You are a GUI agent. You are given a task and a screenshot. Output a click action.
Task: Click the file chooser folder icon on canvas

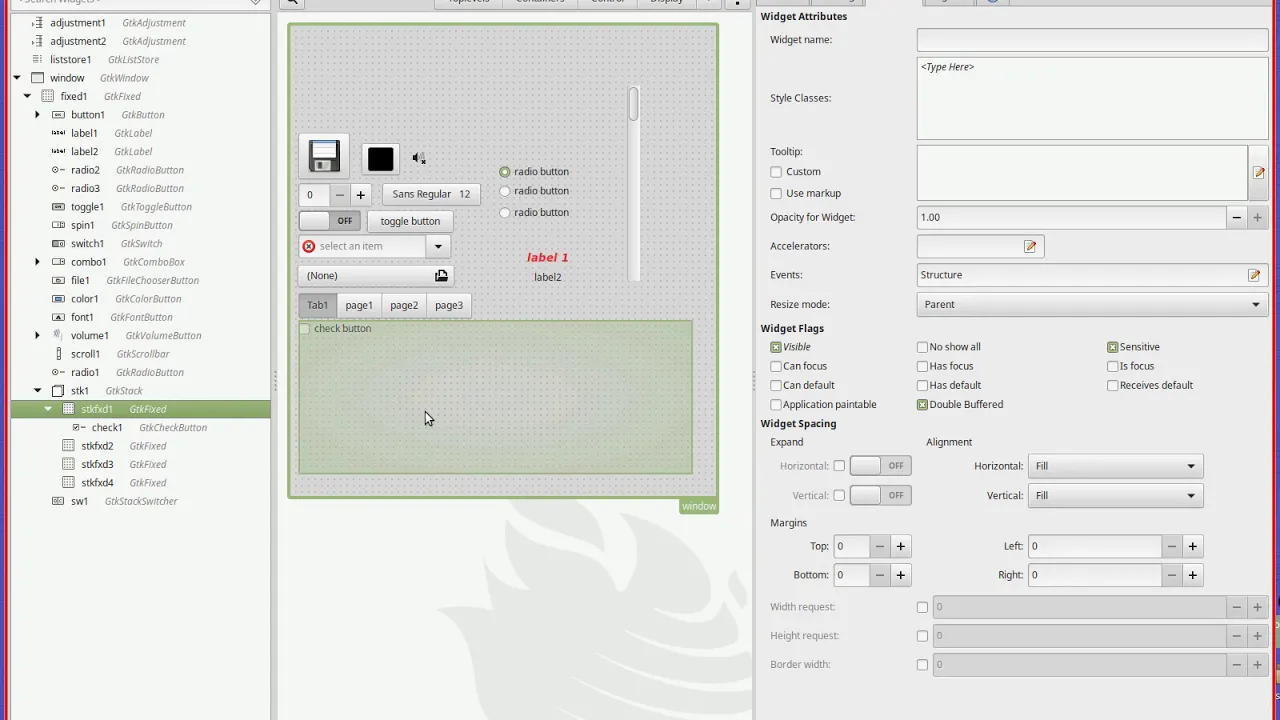click(x=441, y=276)
